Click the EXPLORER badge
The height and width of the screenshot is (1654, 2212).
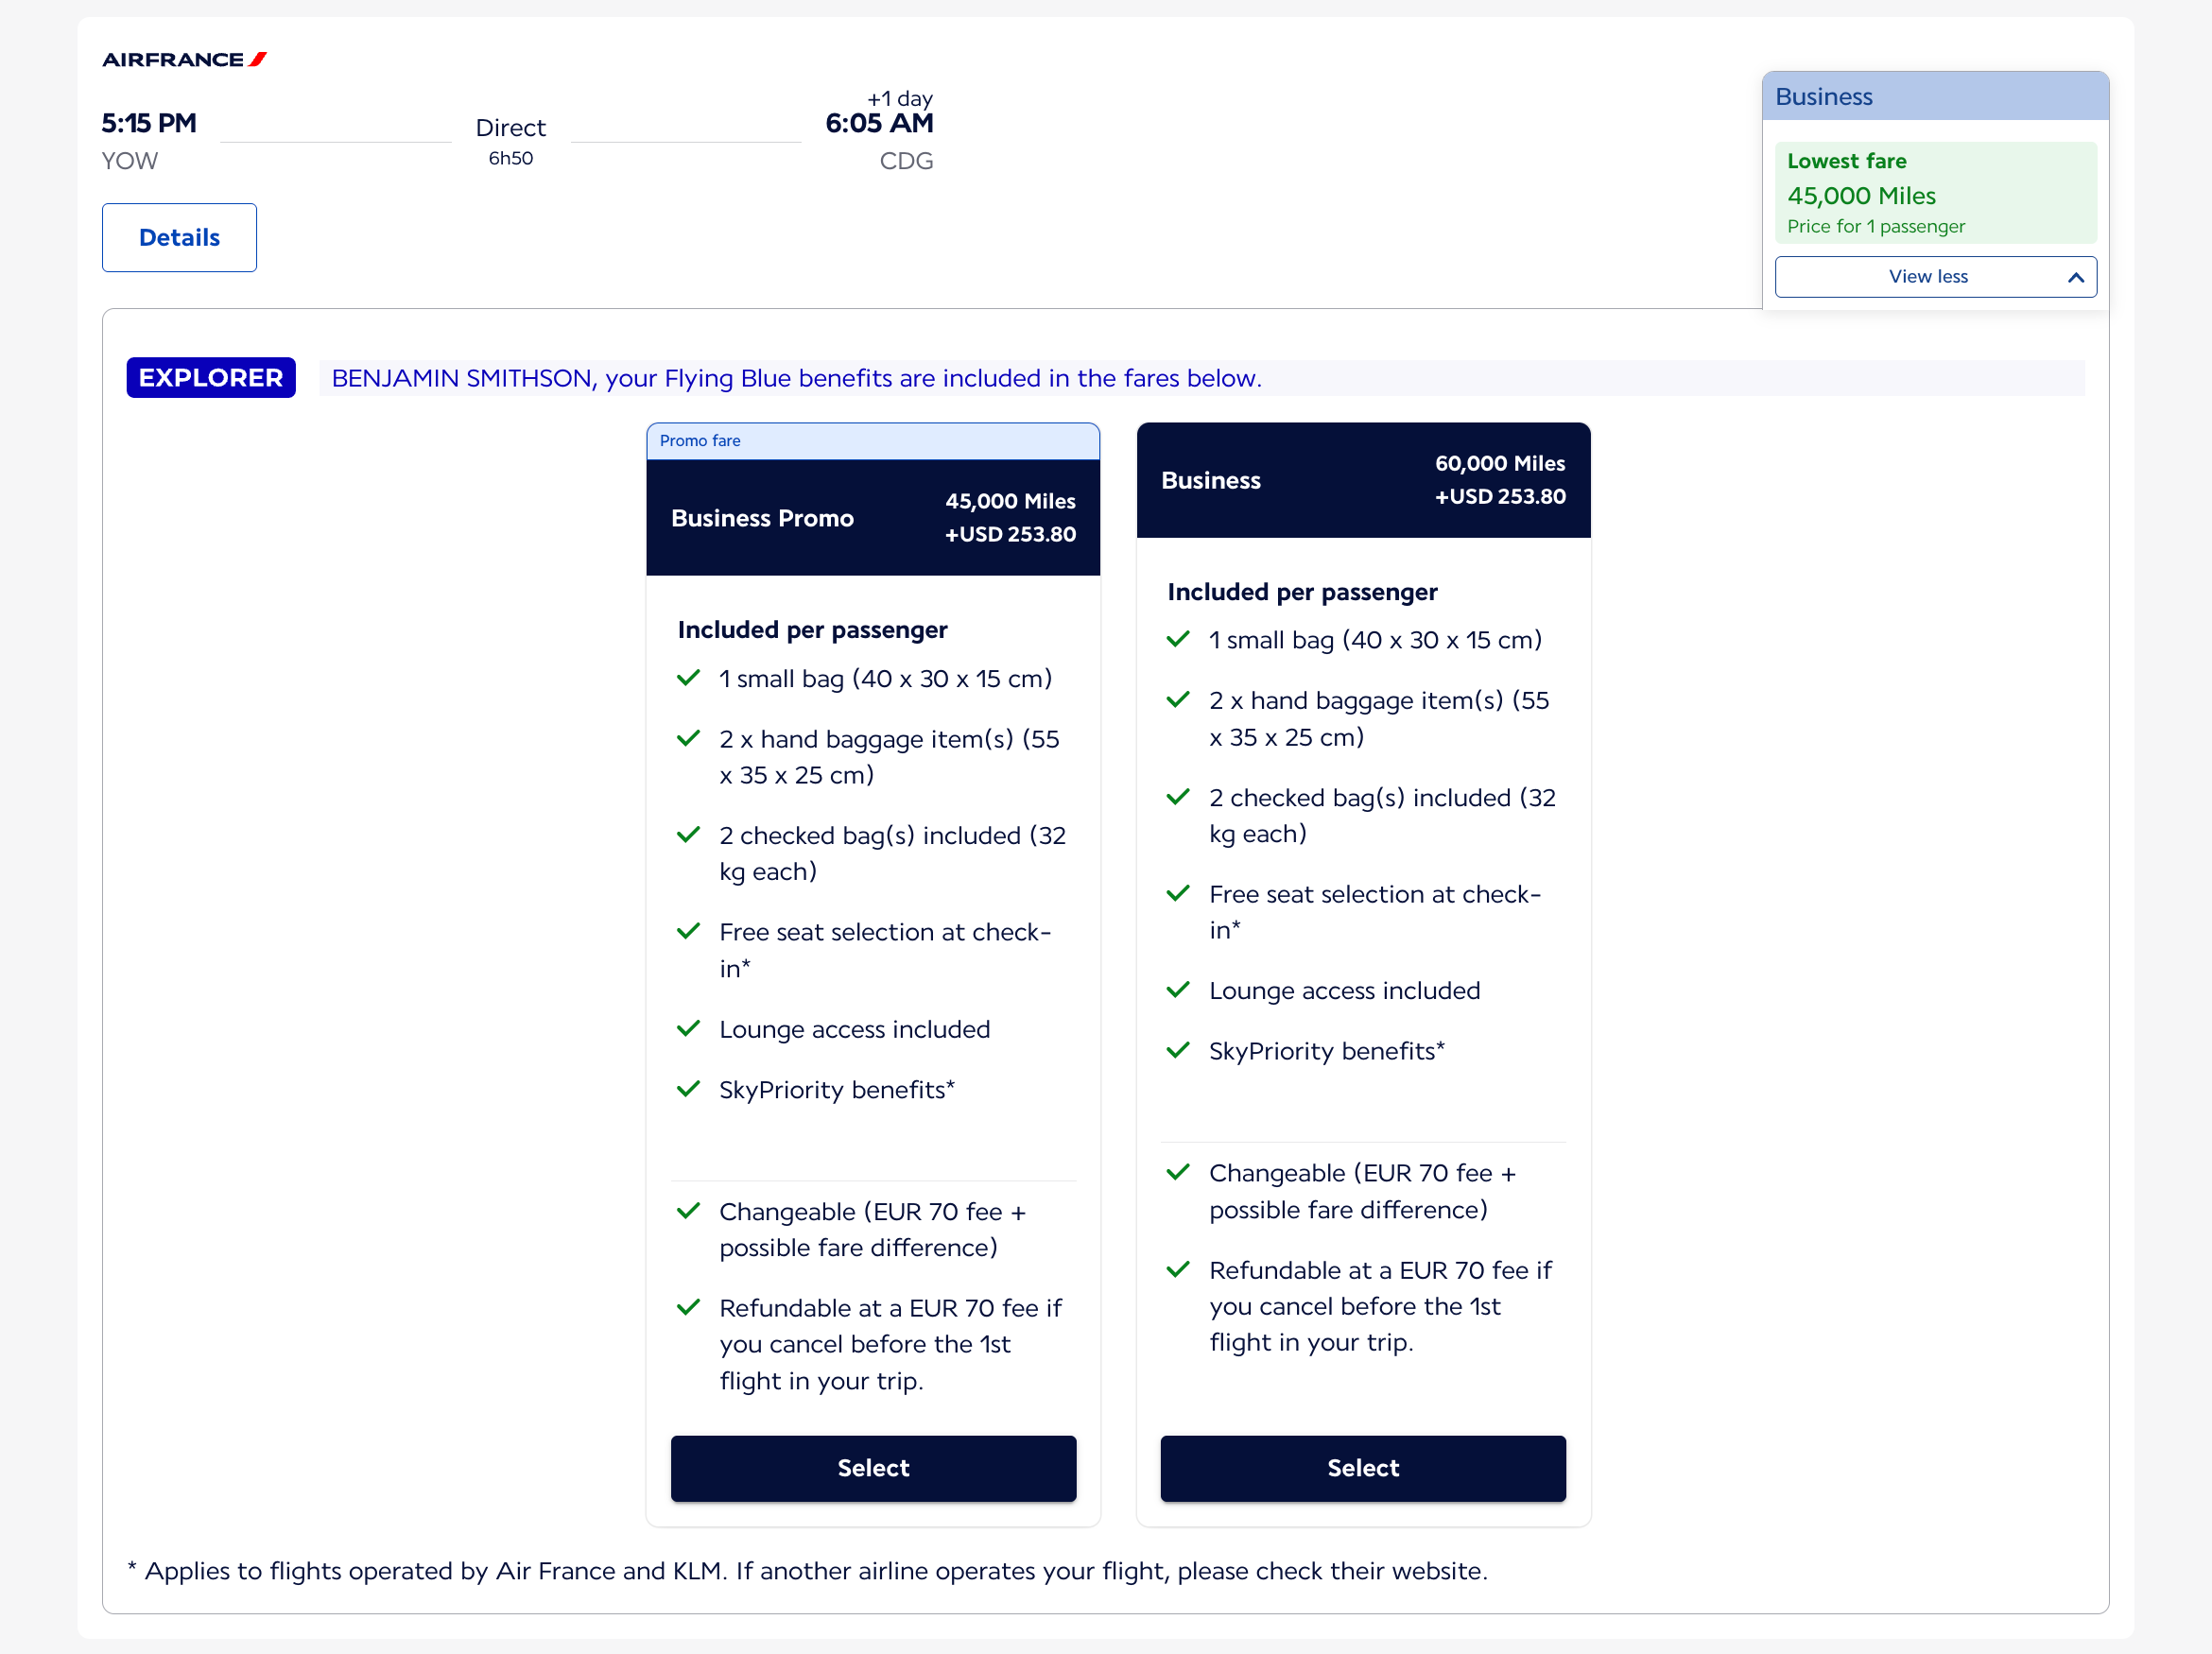tap(211, 378)
